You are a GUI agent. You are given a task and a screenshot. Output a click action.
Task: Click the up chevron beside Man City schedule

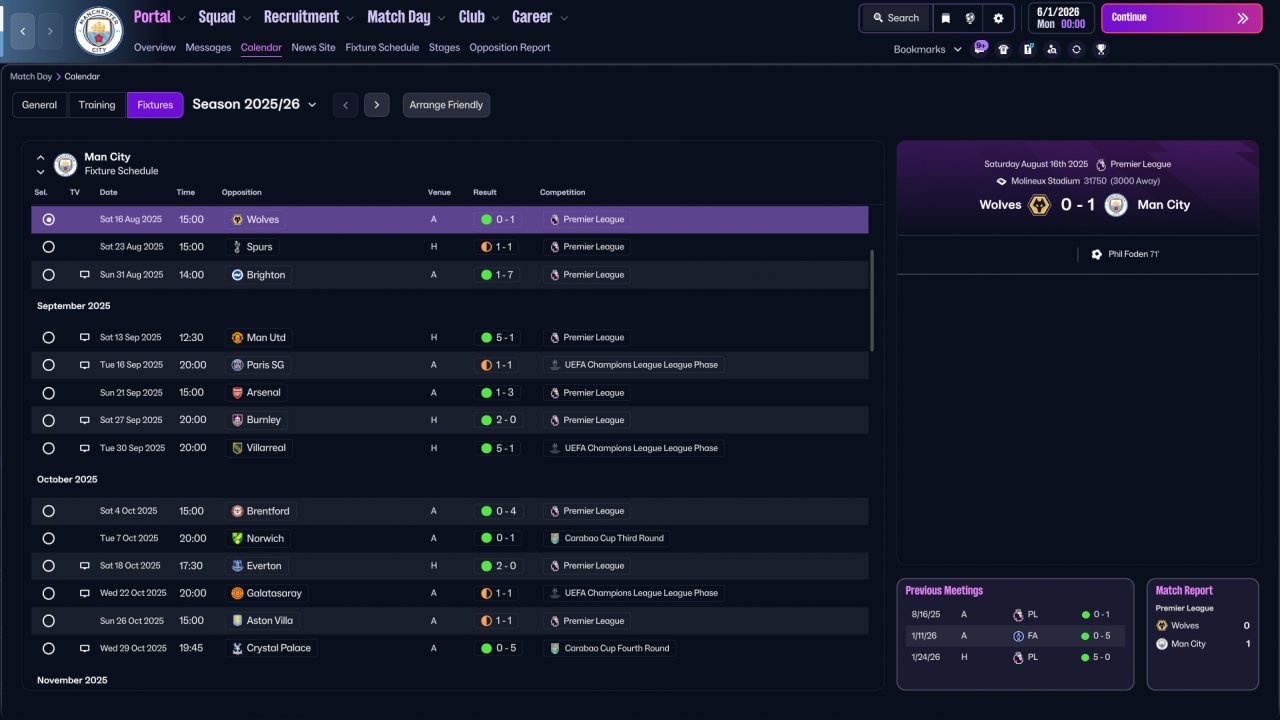41,157
